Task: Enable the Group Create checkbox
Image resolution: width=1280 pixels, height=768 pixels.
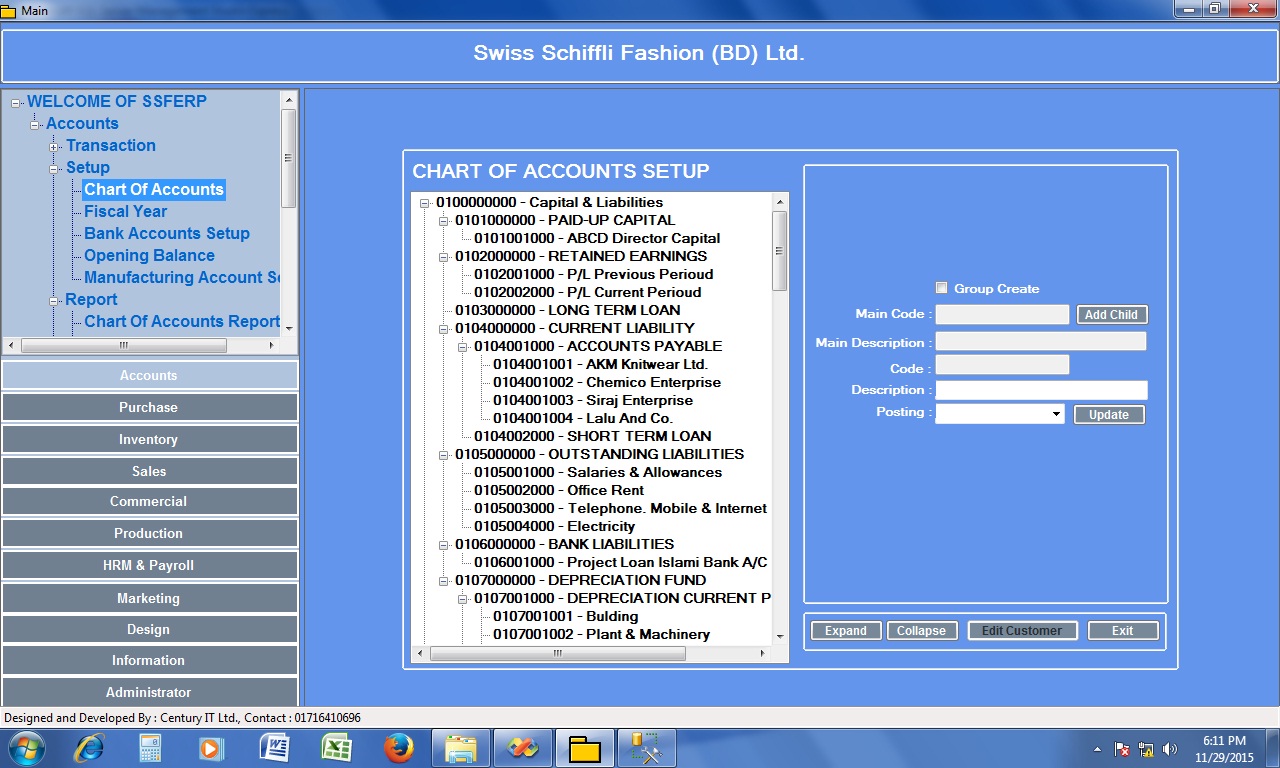Action: [941, 288]
